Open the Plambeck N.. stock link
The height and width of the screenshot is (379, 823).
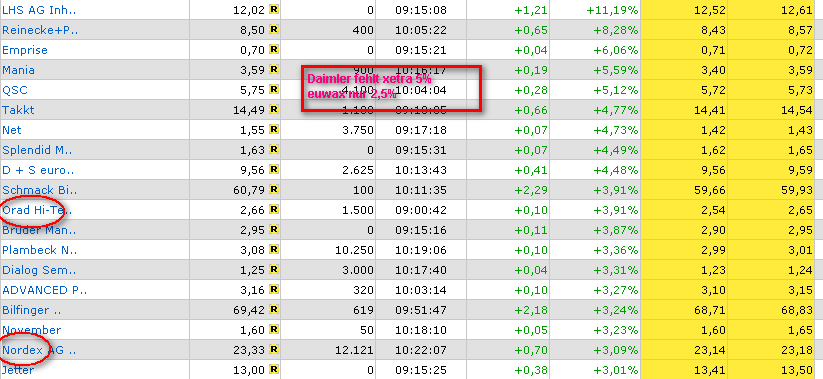(x=40, y=250)
